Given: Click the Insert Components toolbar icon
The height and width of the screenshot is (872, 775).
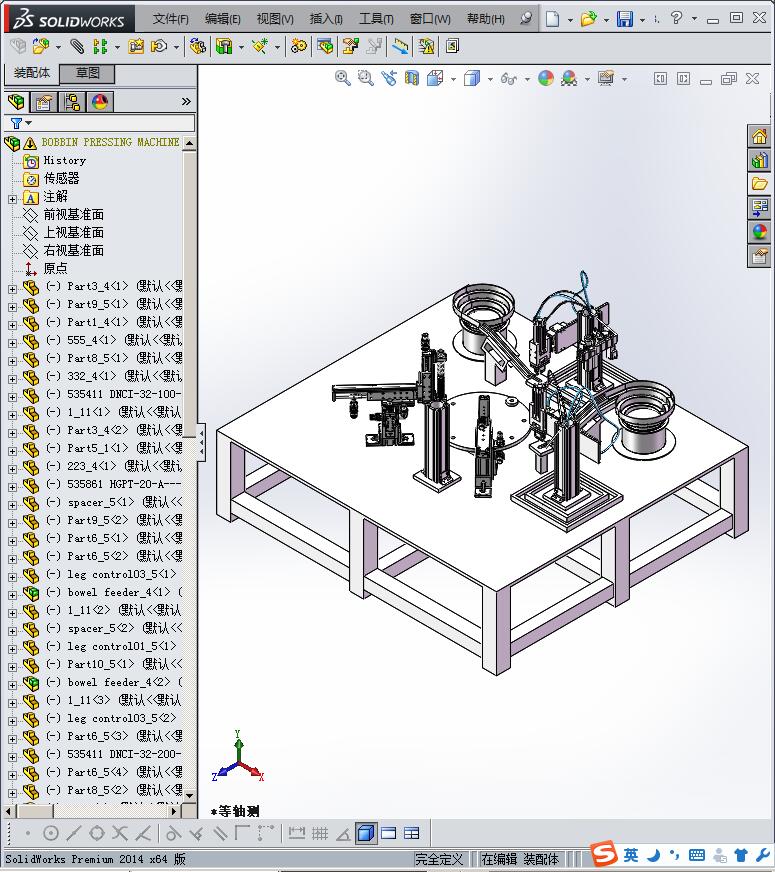Looking at the screenshot, I should click(x=41, y=46).
